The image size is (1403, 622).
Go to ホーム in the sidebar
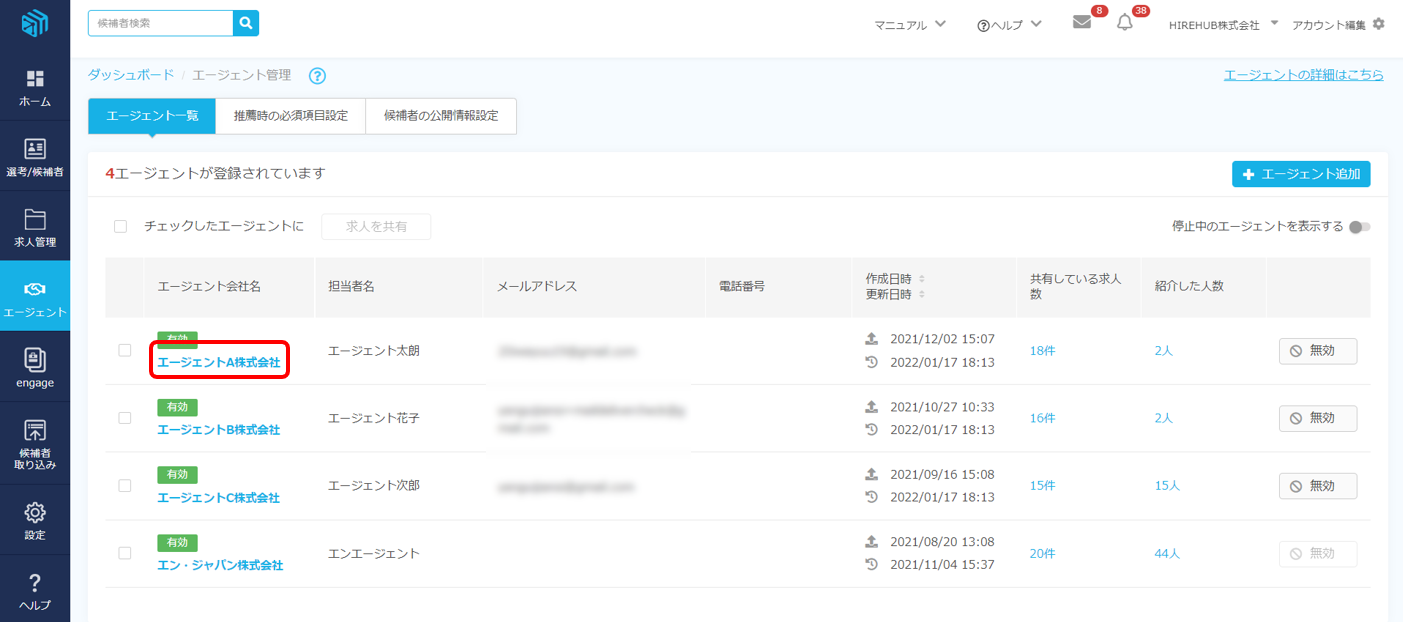click(35, 88)
